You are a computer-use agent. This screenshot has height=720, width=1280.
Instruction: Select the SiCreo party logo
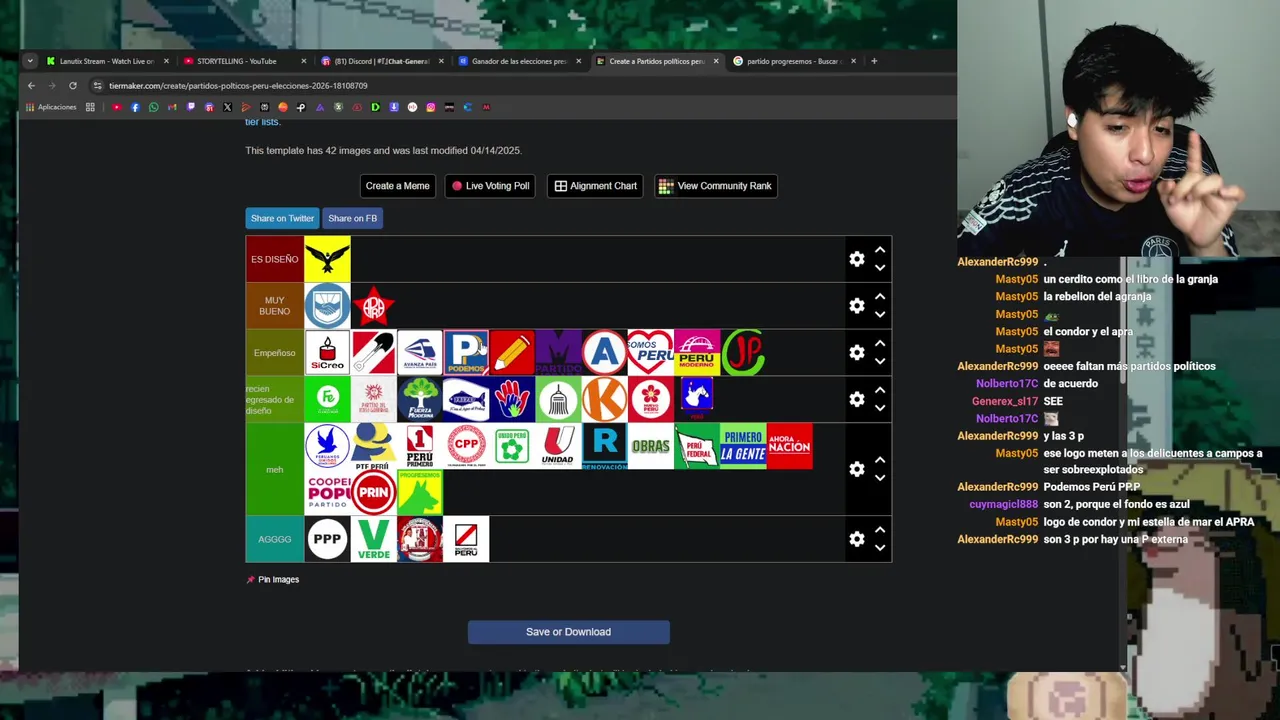tap(327, 352)
